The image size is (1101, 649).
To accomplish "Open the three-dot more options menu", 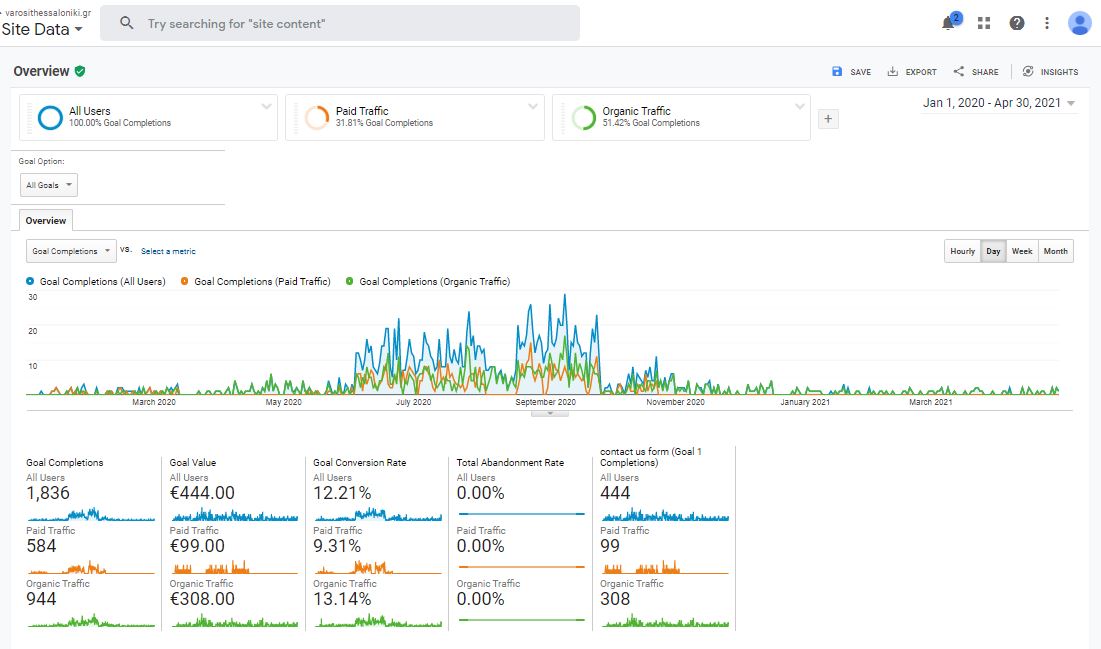I will [x=1047, y=23].
